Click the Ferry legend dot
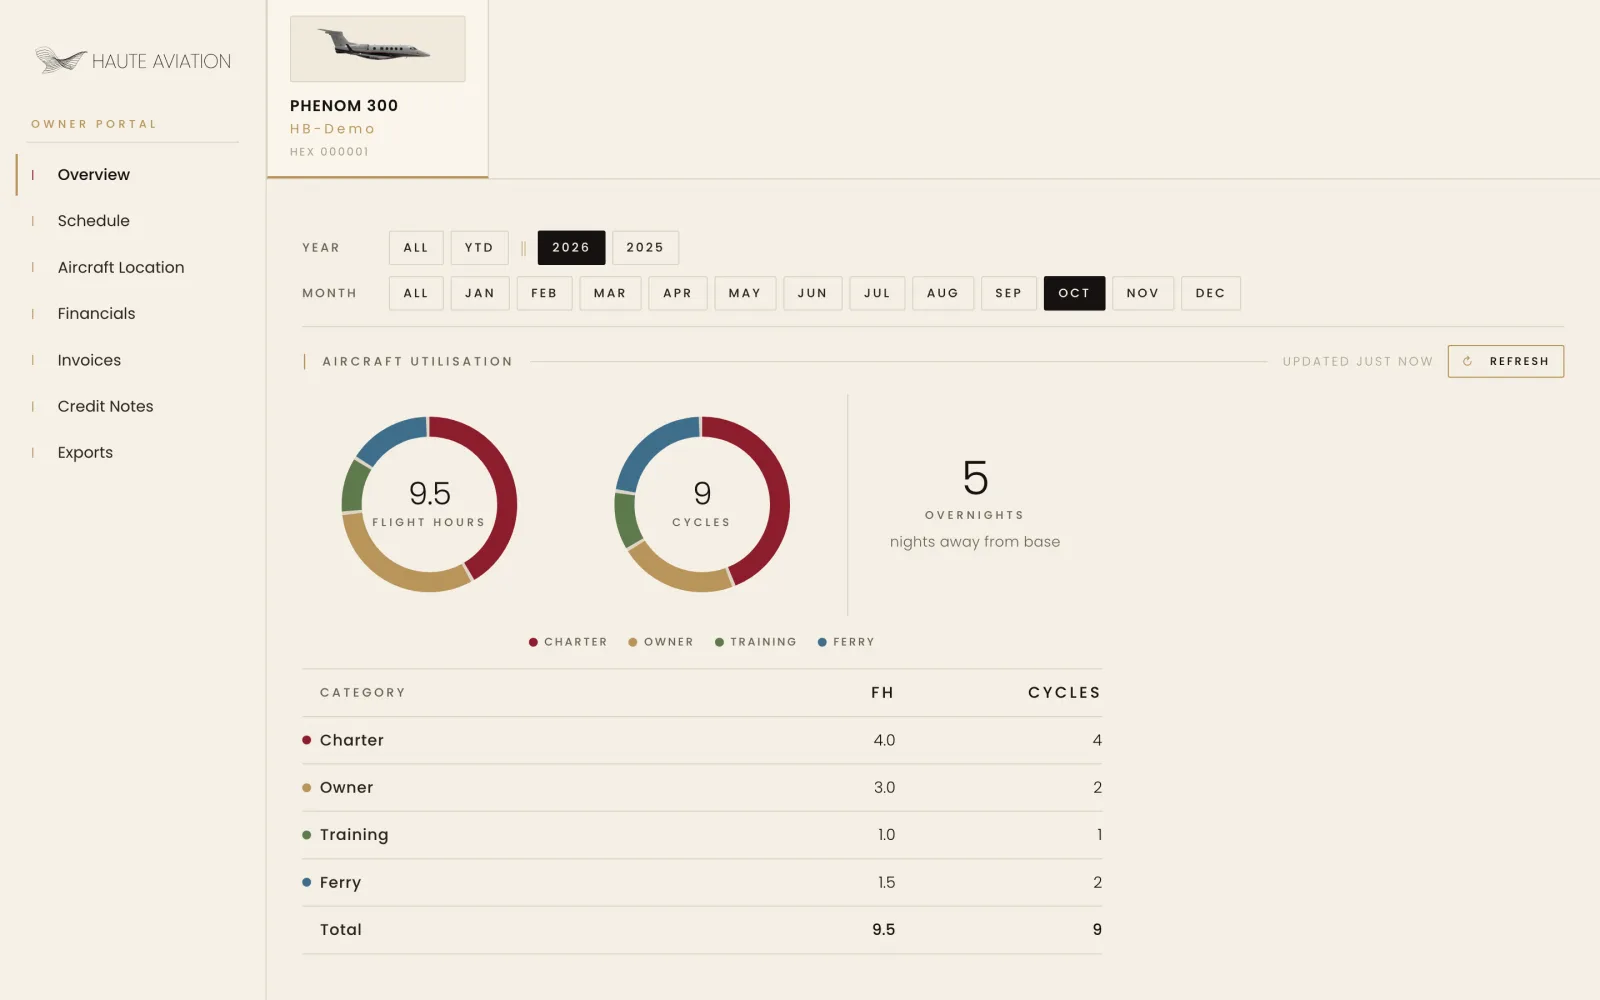The width and height of the screenshot is (1600, 1000). pos(822,642)
